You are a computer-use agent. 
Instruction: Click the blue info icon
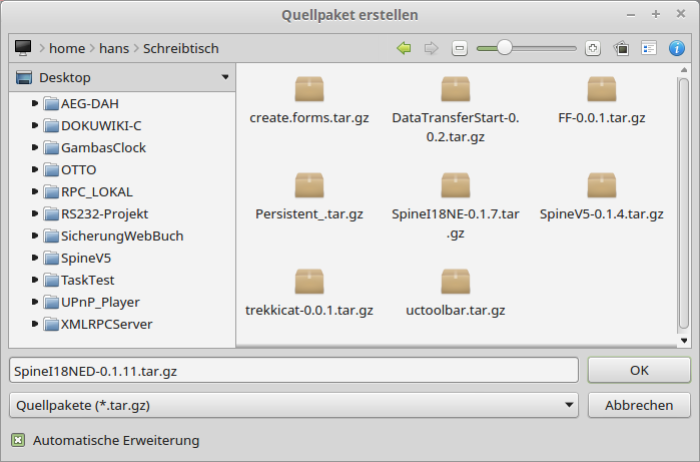pos(677,48)
